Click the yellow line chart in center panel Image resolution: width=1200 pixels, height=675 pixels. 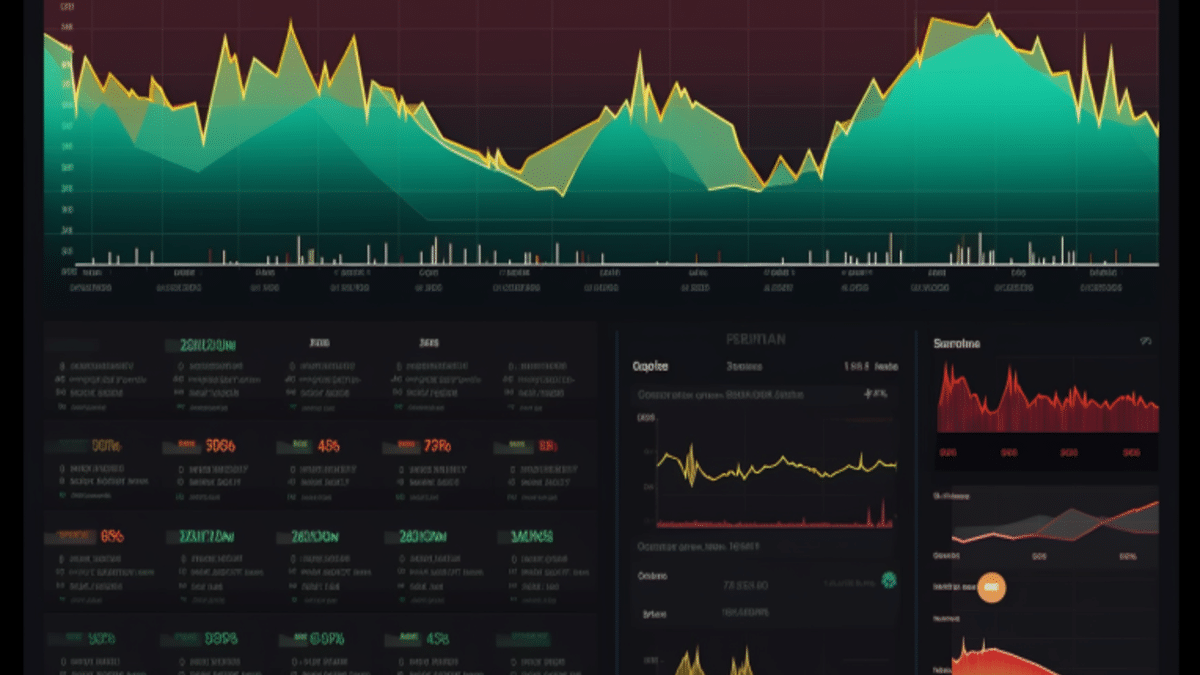click(x=776, y=466)
